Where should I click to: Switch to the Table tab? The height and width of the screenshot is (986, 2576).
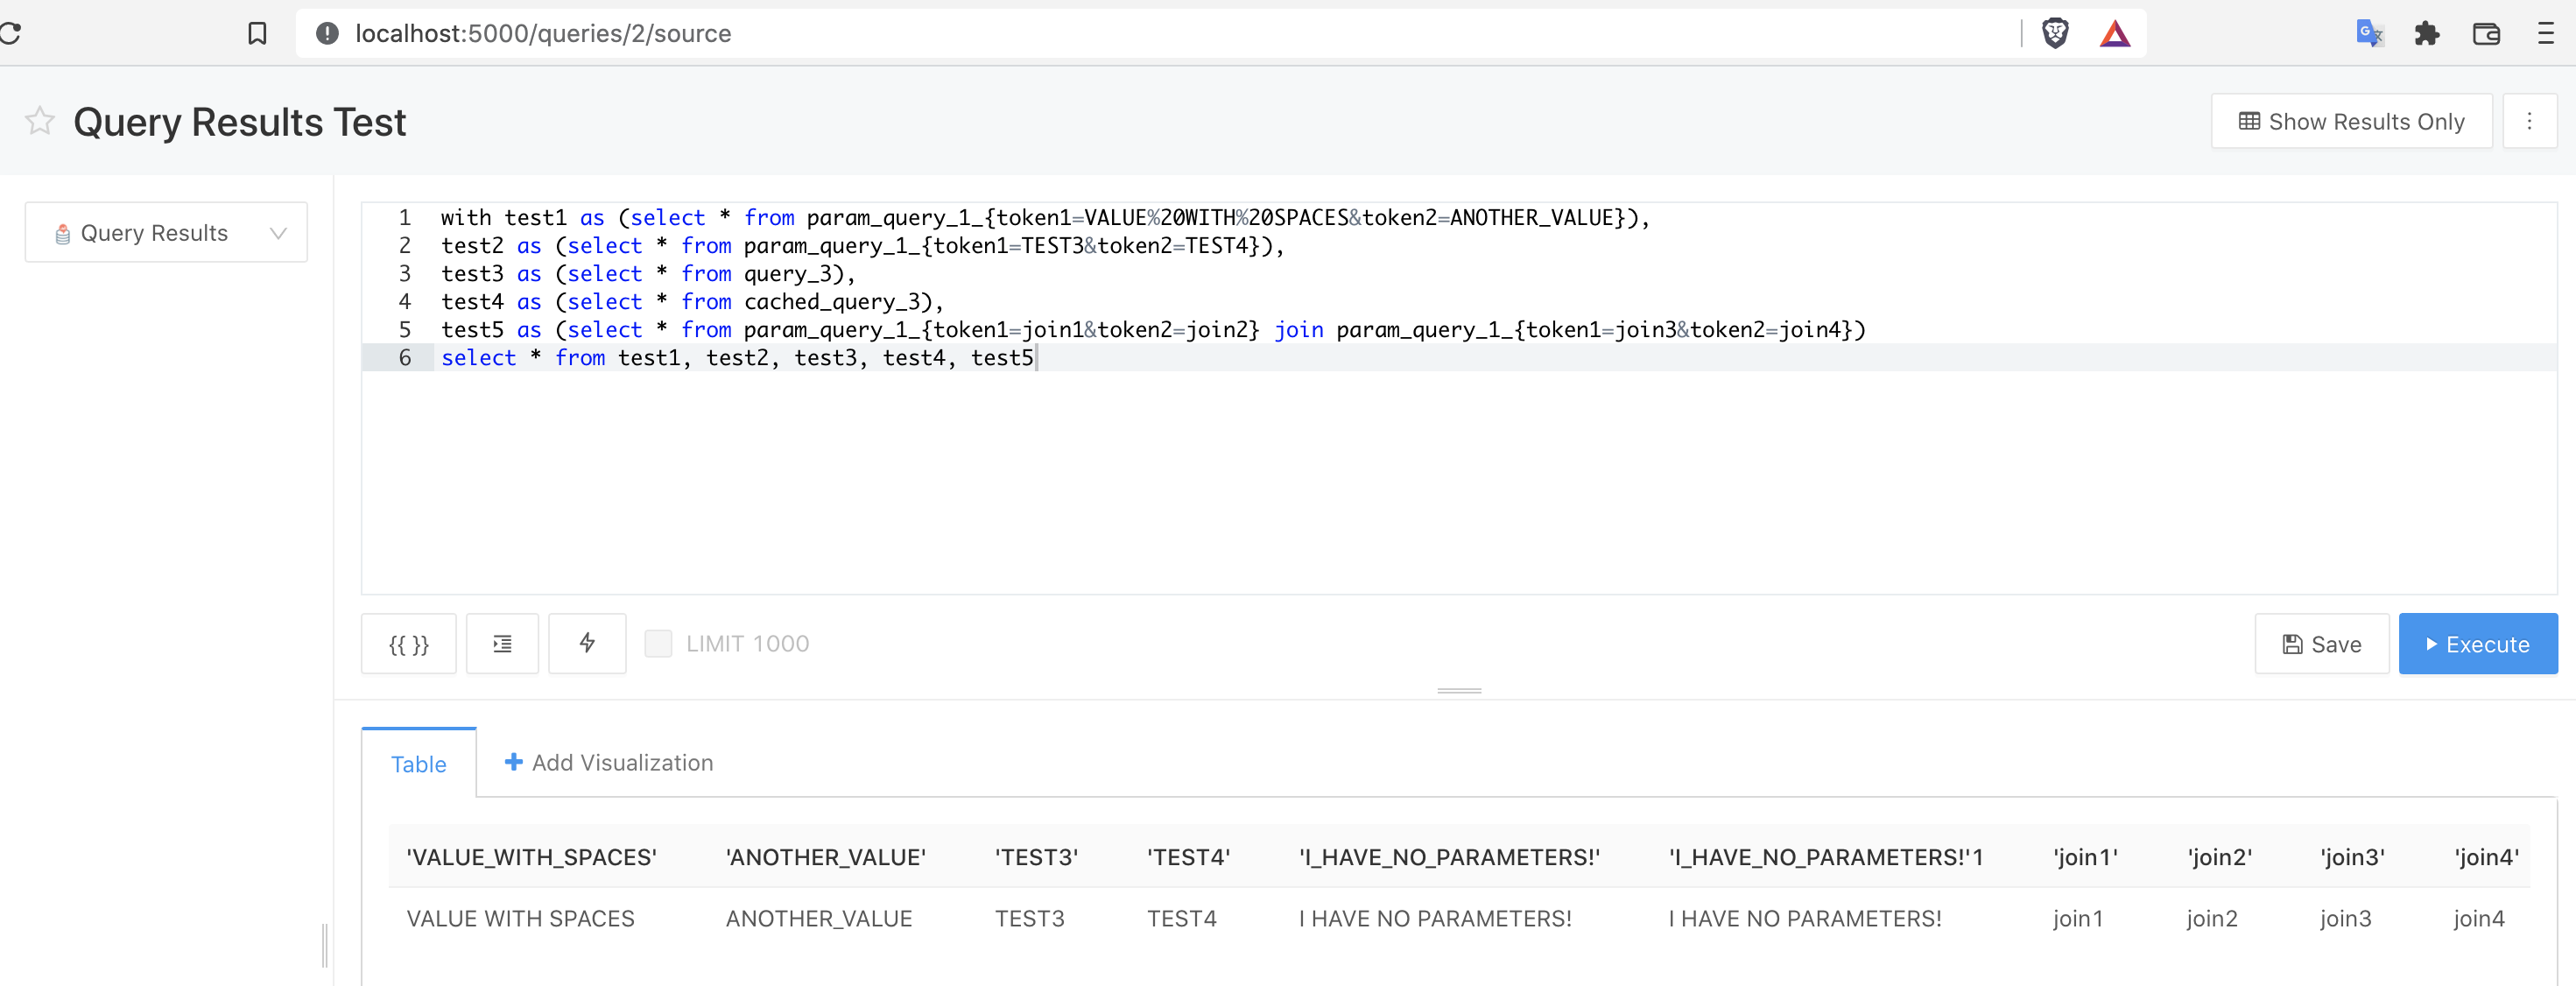click(418, 764)
